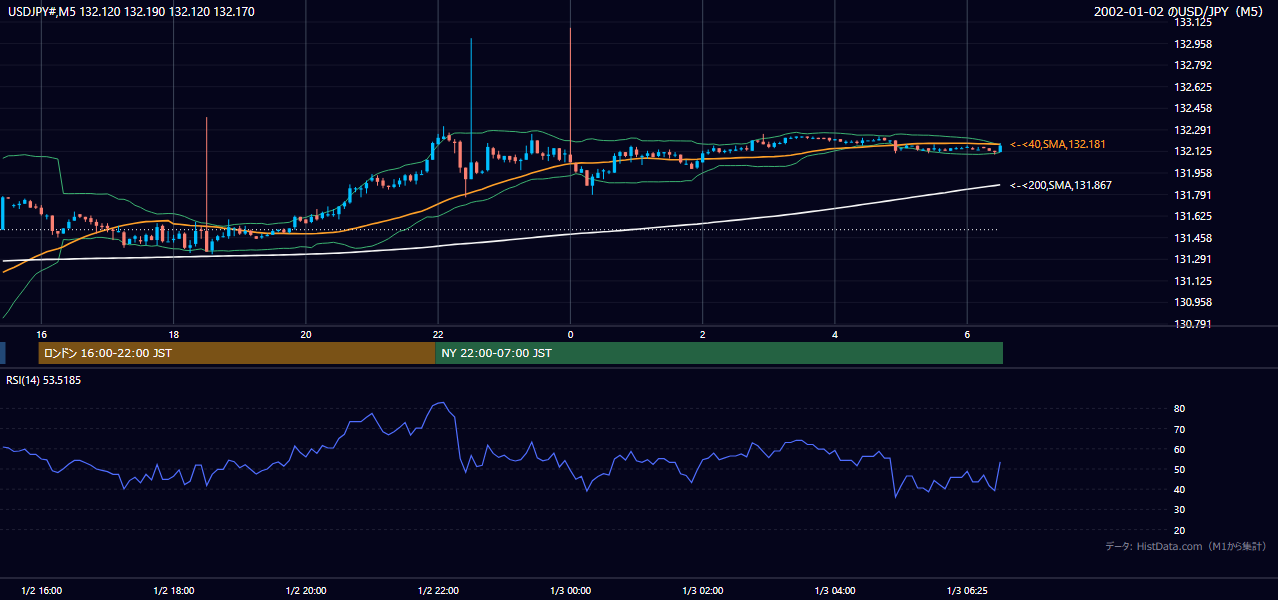Click the 132.792 price axis label
The width and height of the screenshot is (1278, 600).
pos(1192,66)
